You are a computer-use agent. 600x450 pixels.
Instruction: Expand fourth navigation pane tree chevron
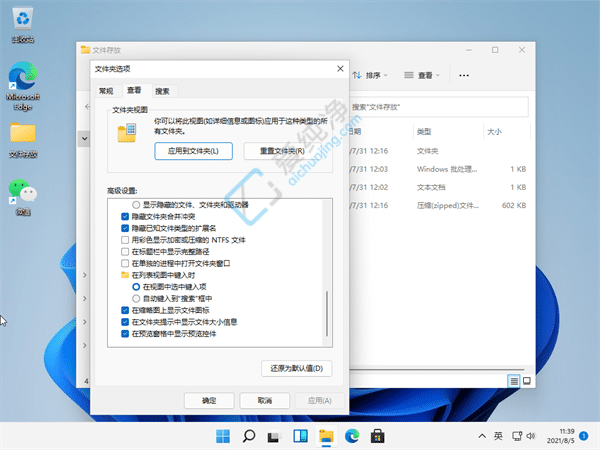tap(85, 345)
